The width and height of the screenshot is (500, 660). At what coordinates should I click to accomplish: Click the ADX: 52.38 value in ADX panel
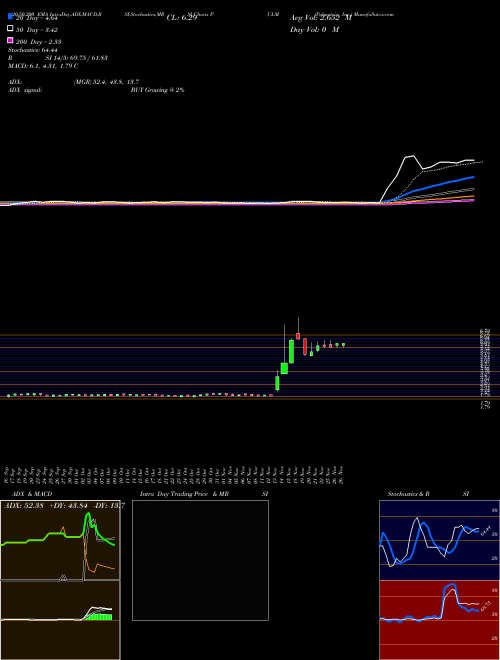[24, 506]
